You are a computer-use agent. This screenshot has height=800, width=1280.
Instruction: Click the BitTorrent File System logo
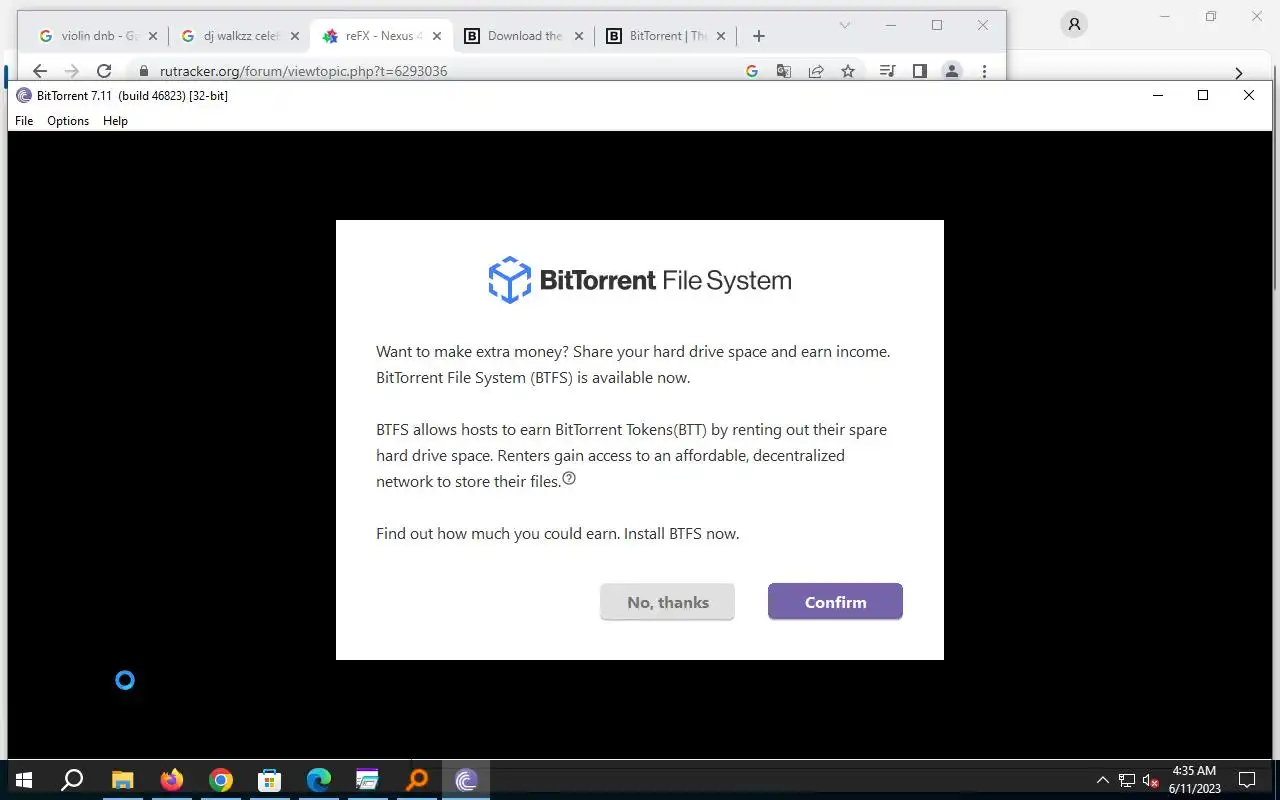[640, 280]
